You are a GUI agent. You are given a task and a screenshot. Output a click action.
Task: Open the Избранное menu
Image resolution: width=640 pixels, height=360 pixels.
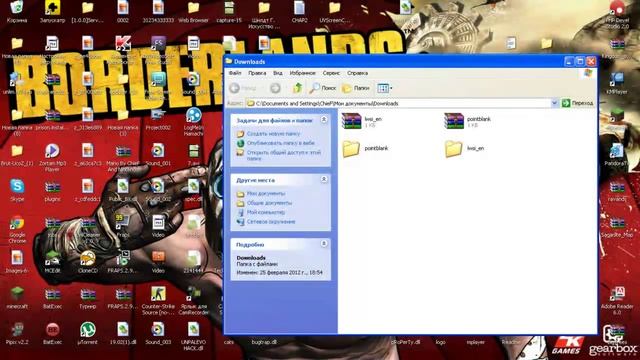[x=302, y=73]
